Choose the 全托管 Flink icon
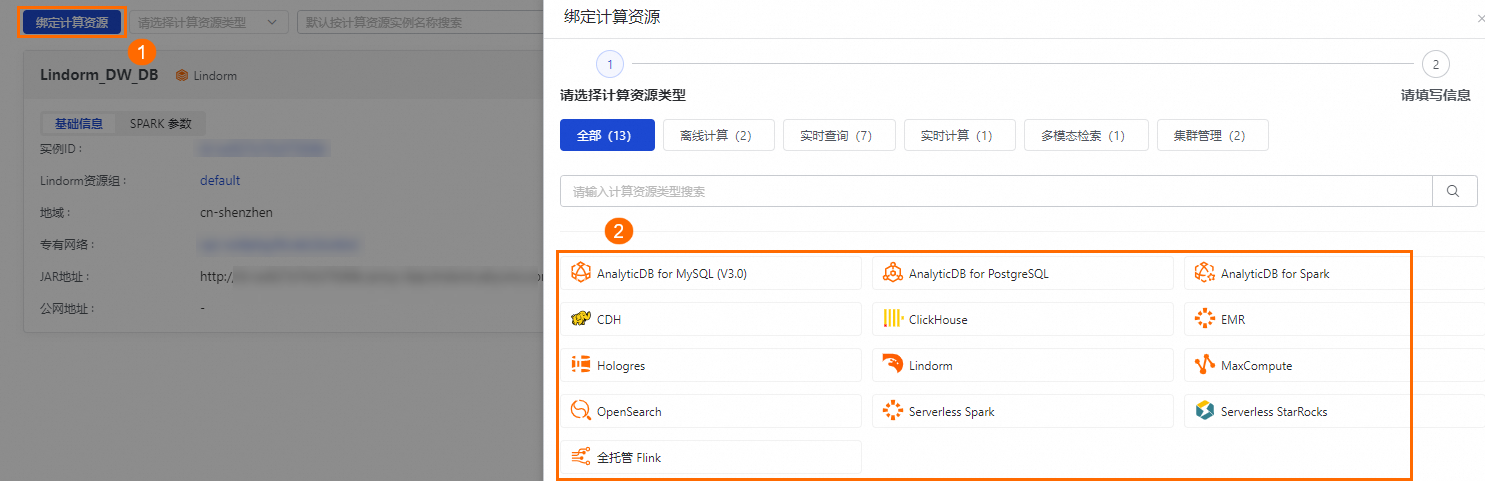 (581, 457)
